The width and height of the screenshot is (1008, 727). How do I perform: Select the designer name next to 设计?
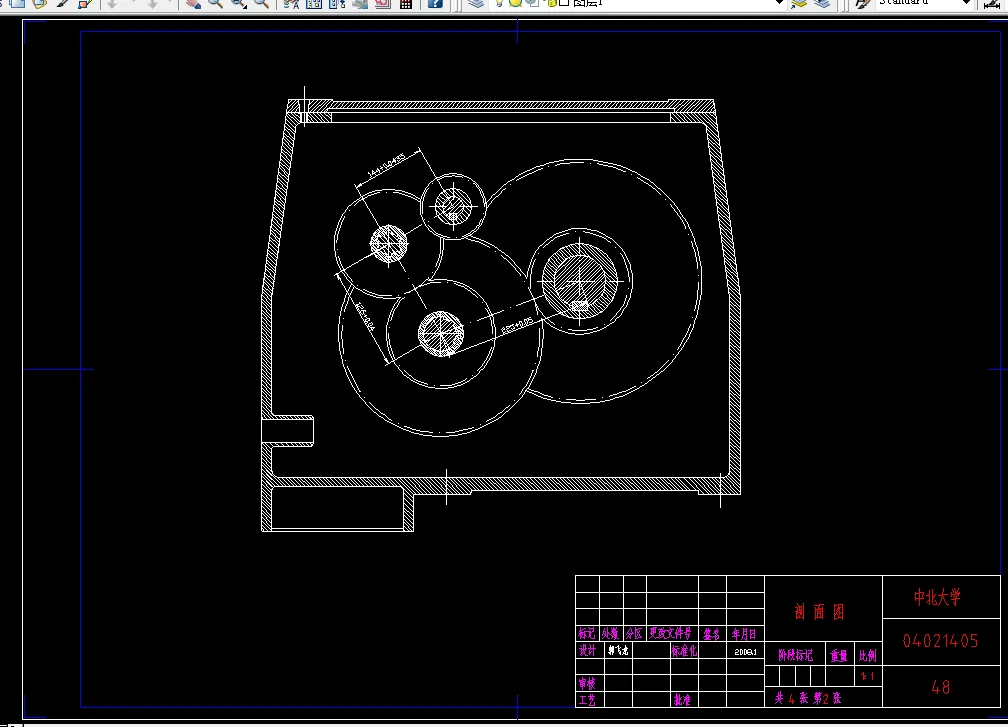618,651
